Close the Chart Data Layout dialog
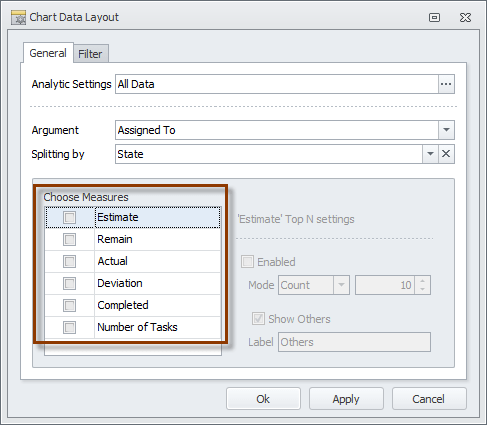The width and height of the screenshot is (487, 425). [x=465, y=17]
